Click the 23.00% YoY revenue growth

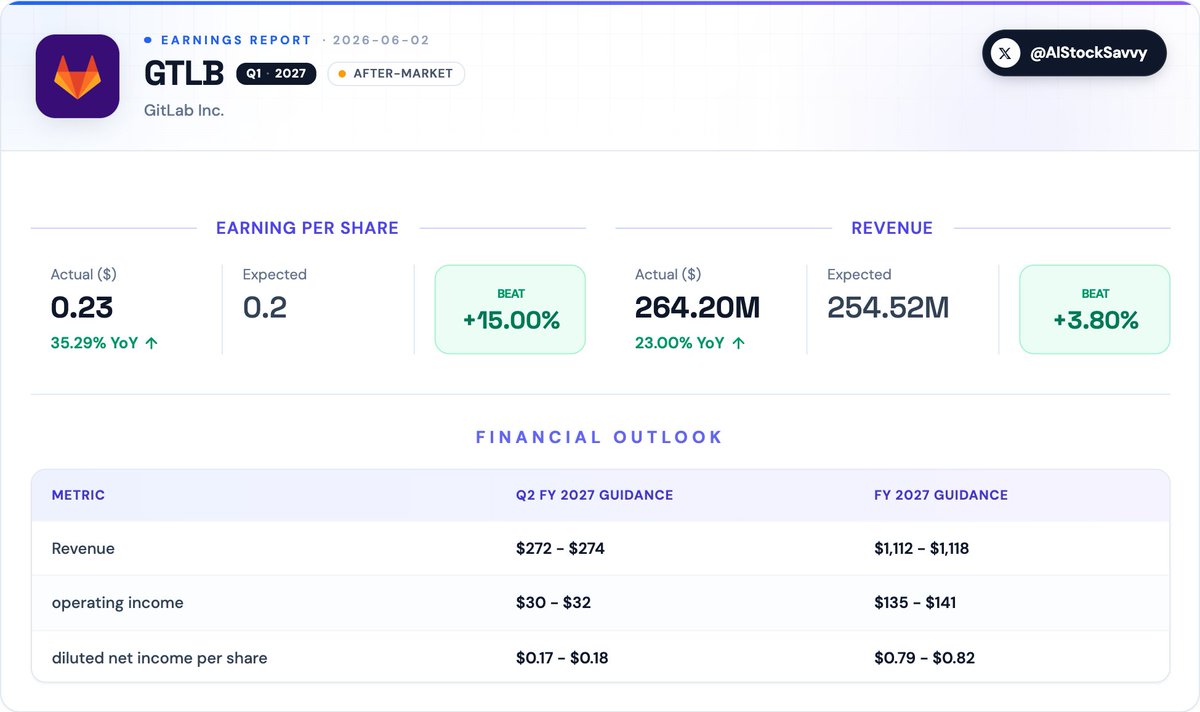[x=679, y=343]
